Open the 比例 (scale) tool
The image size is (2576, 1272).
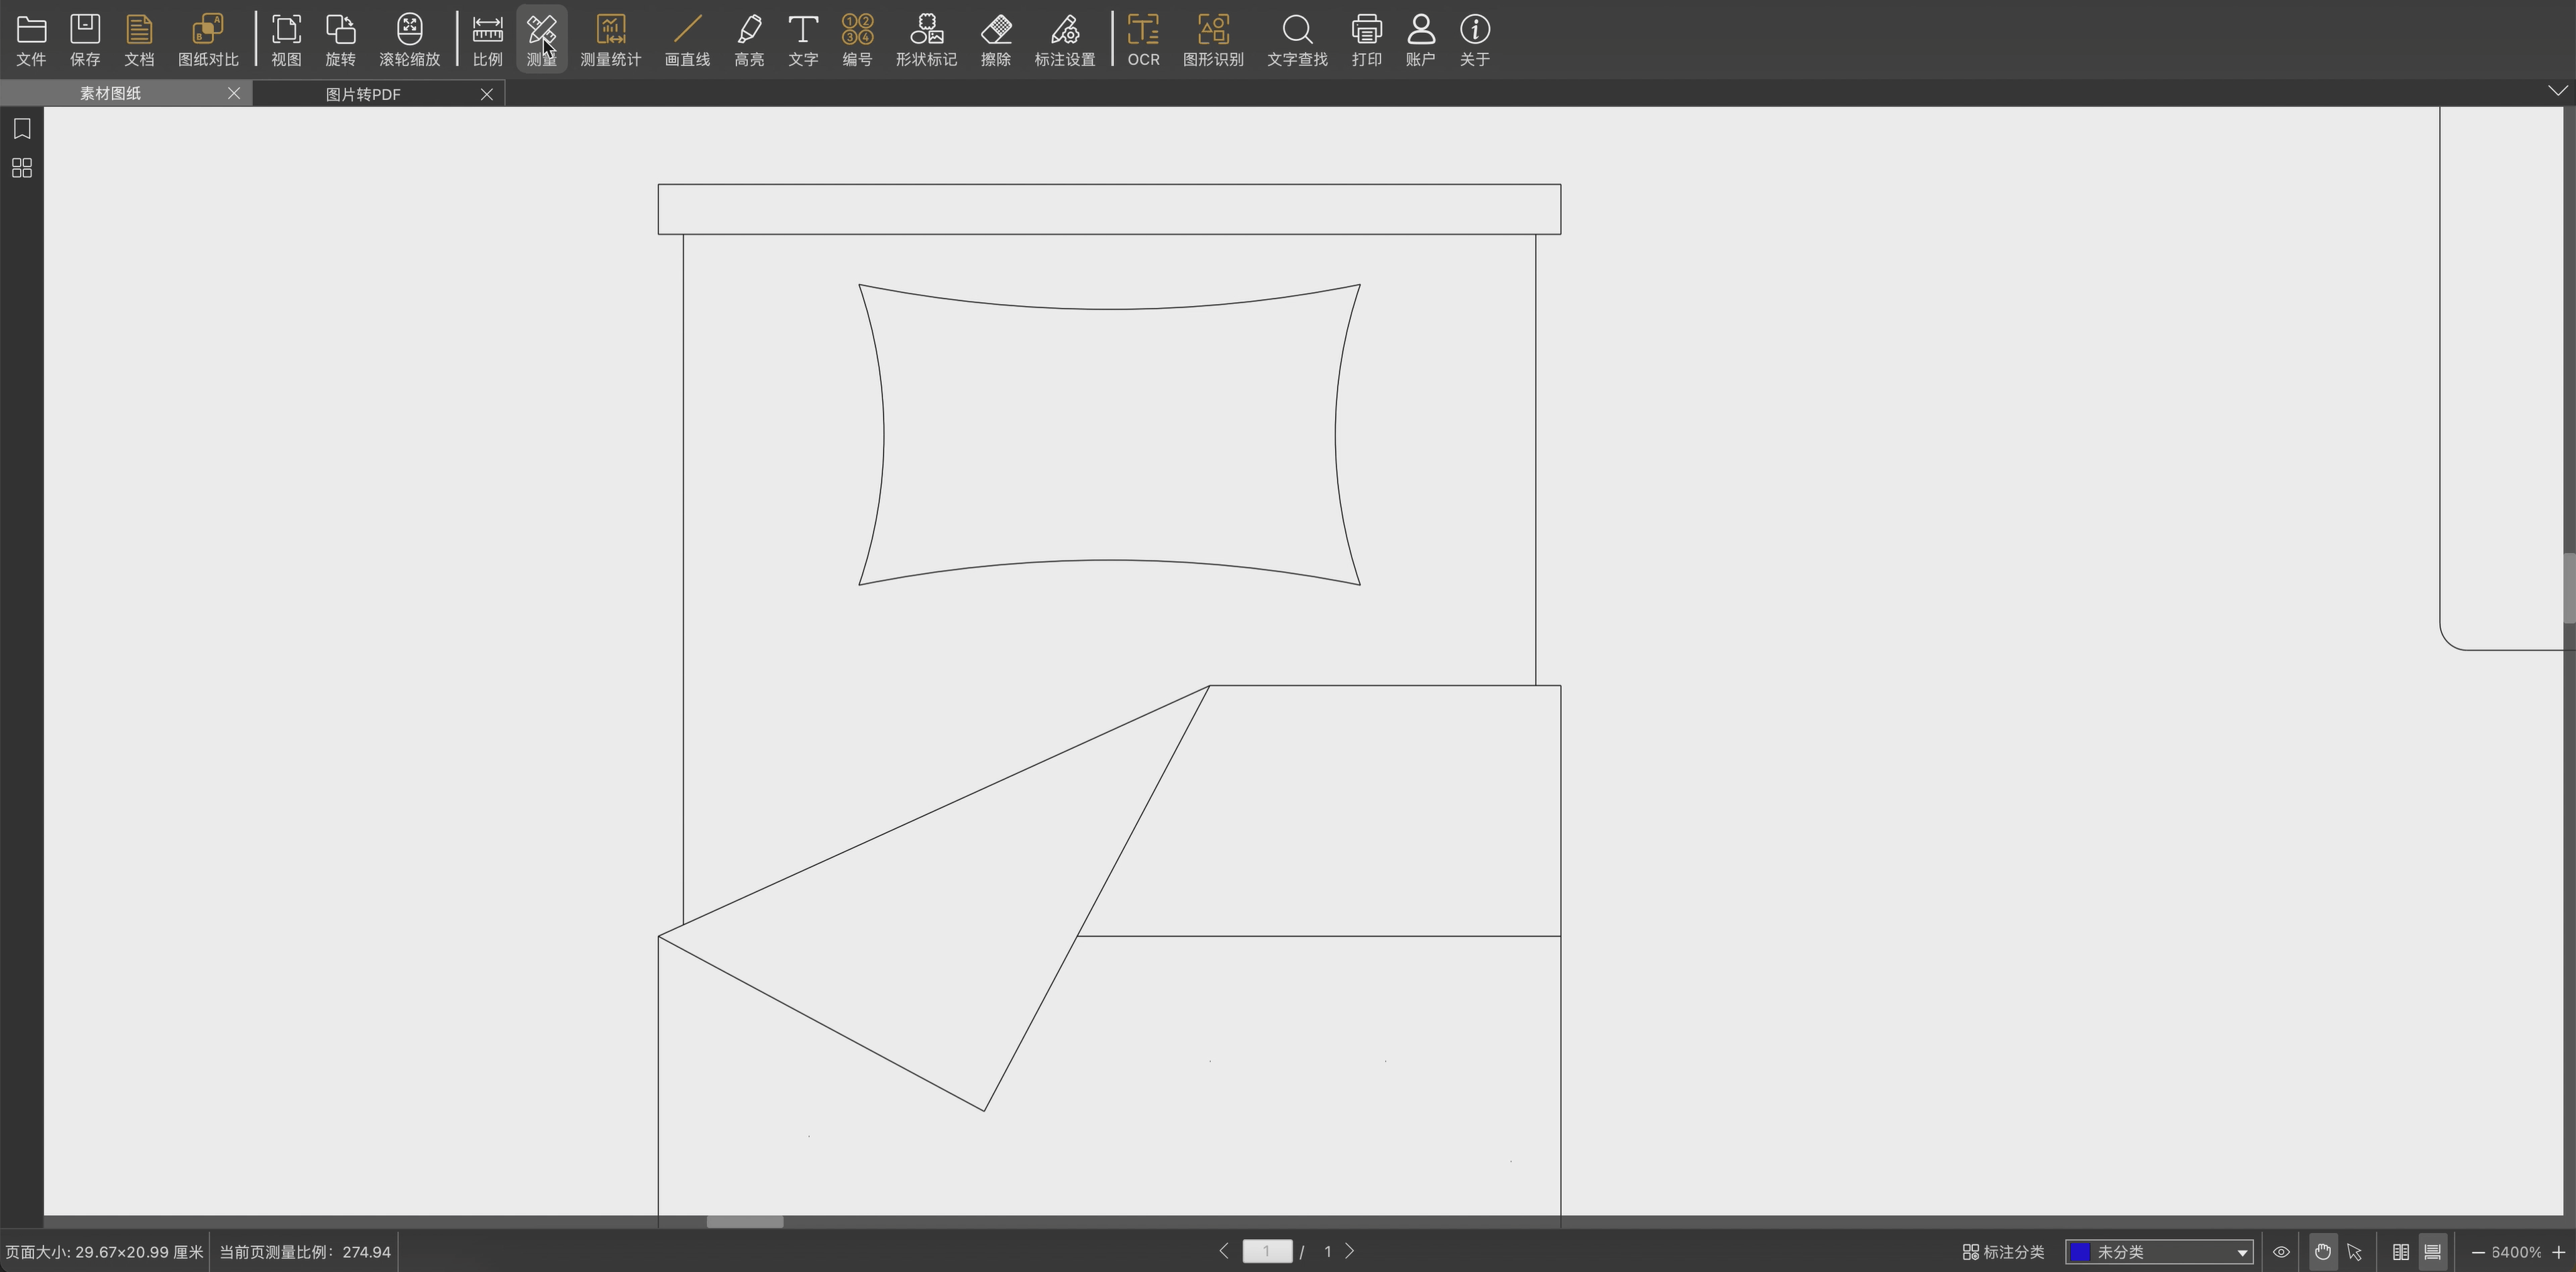coord(487,40)
